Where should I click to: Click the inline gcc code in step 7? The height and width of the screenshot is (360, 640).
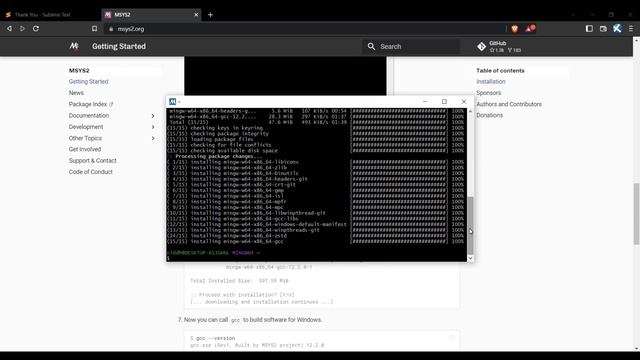(x=236, y=320)
